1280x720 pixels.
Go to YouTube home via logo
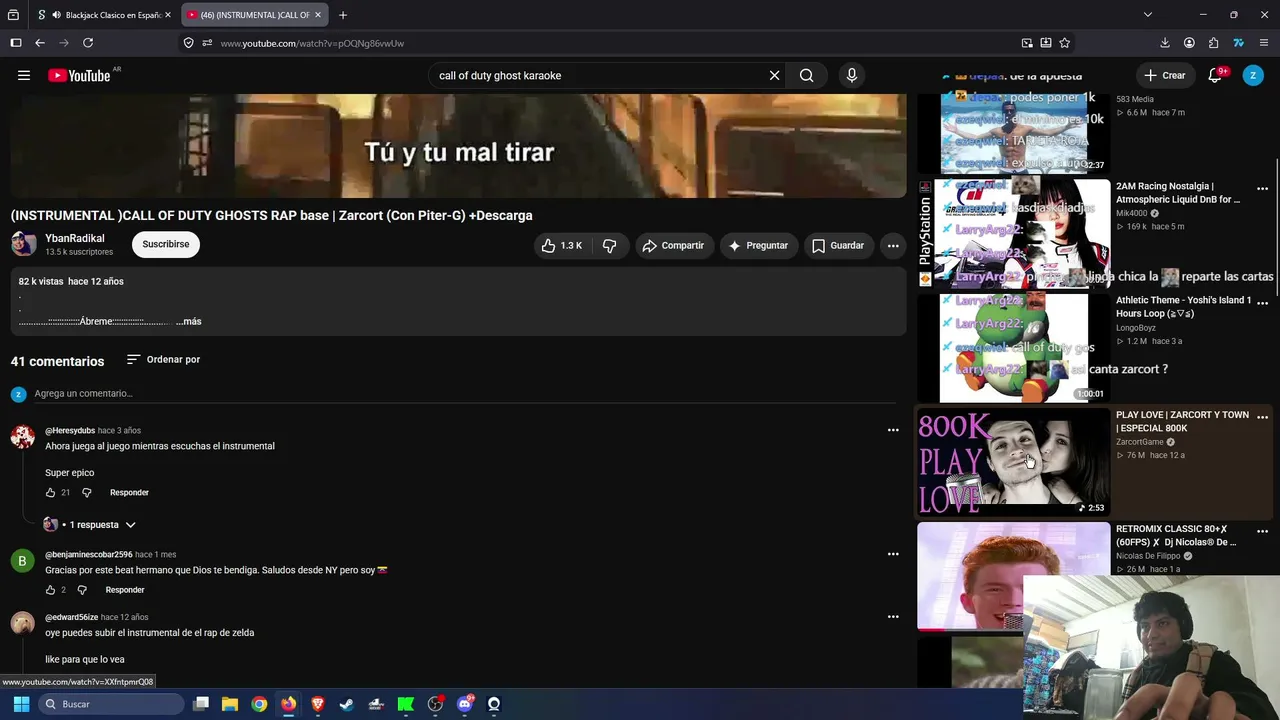point(79,75)
